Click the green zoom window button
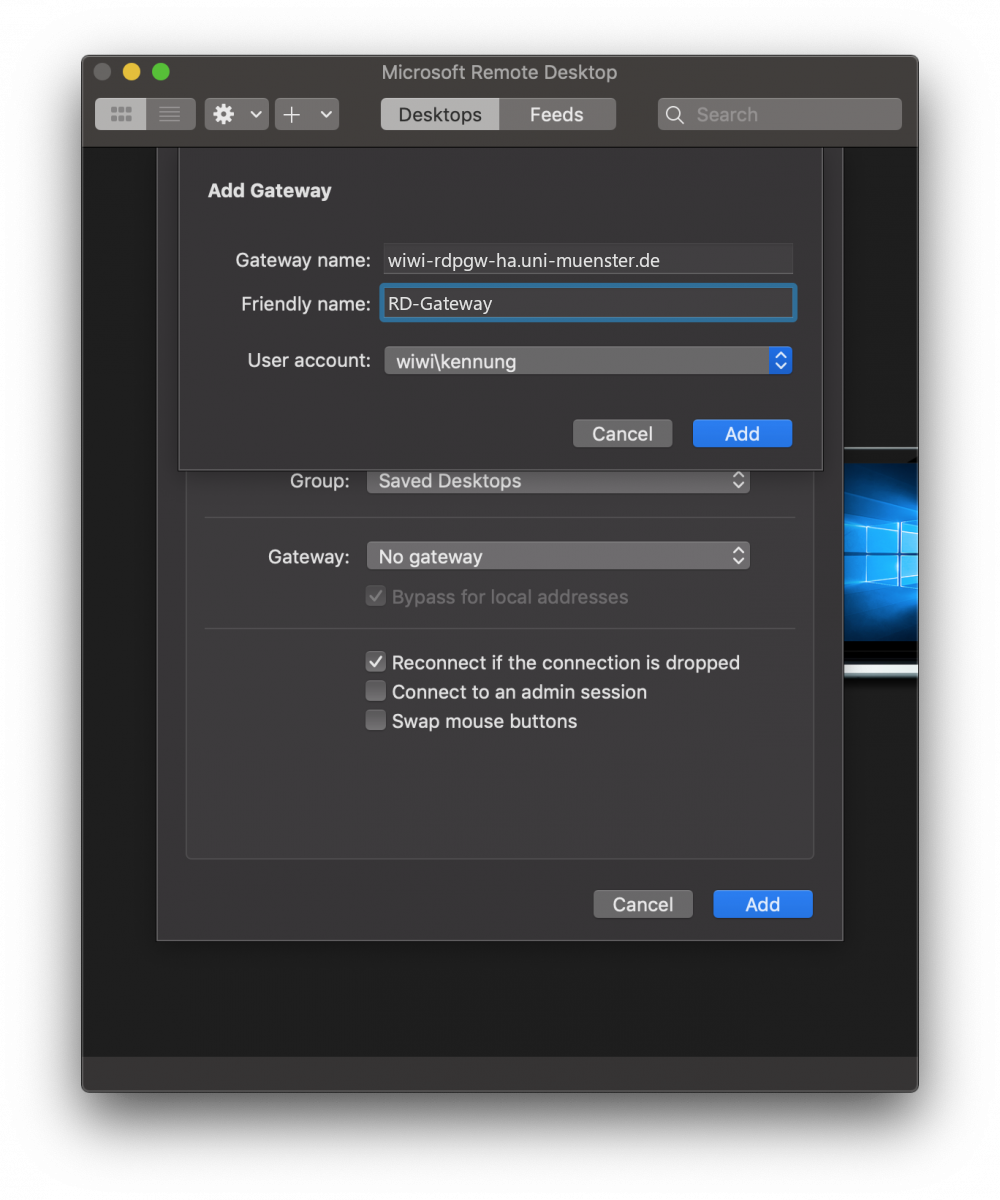 tap(160, 72)
